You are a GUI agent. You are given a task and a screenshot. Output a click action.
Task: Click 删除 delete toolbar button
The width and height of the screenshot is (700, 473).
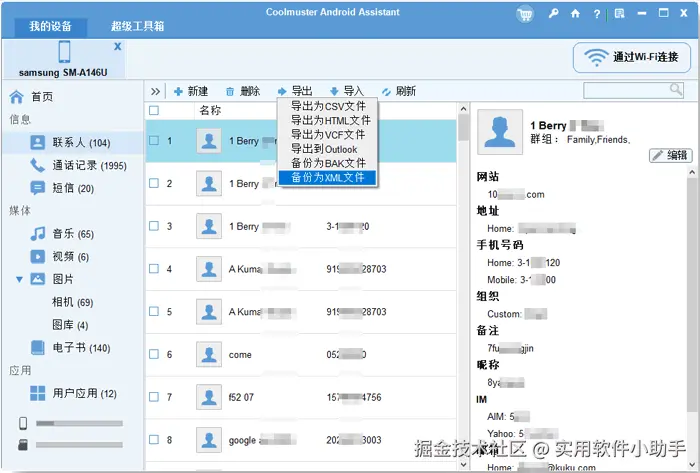[x=243, y=91]
